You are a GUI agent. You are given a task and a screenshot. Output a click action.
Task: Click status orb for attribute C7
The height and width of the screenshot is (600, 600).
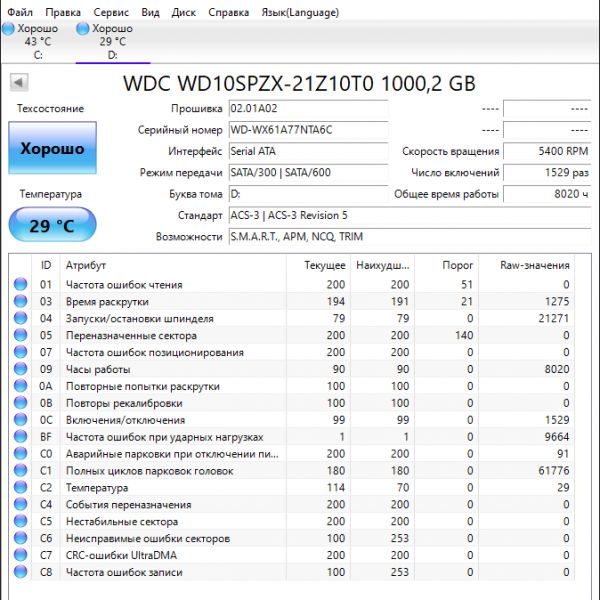point(20,555)
